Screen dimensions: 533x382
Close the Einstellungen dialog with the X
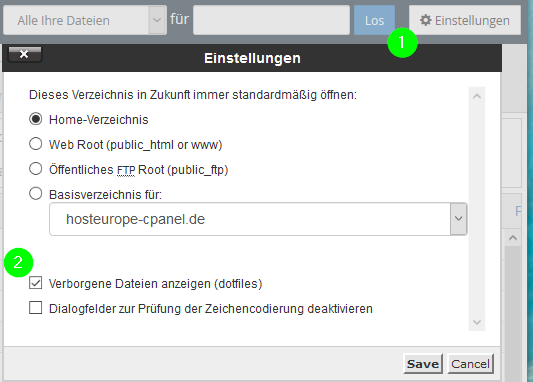pos(24,54)
